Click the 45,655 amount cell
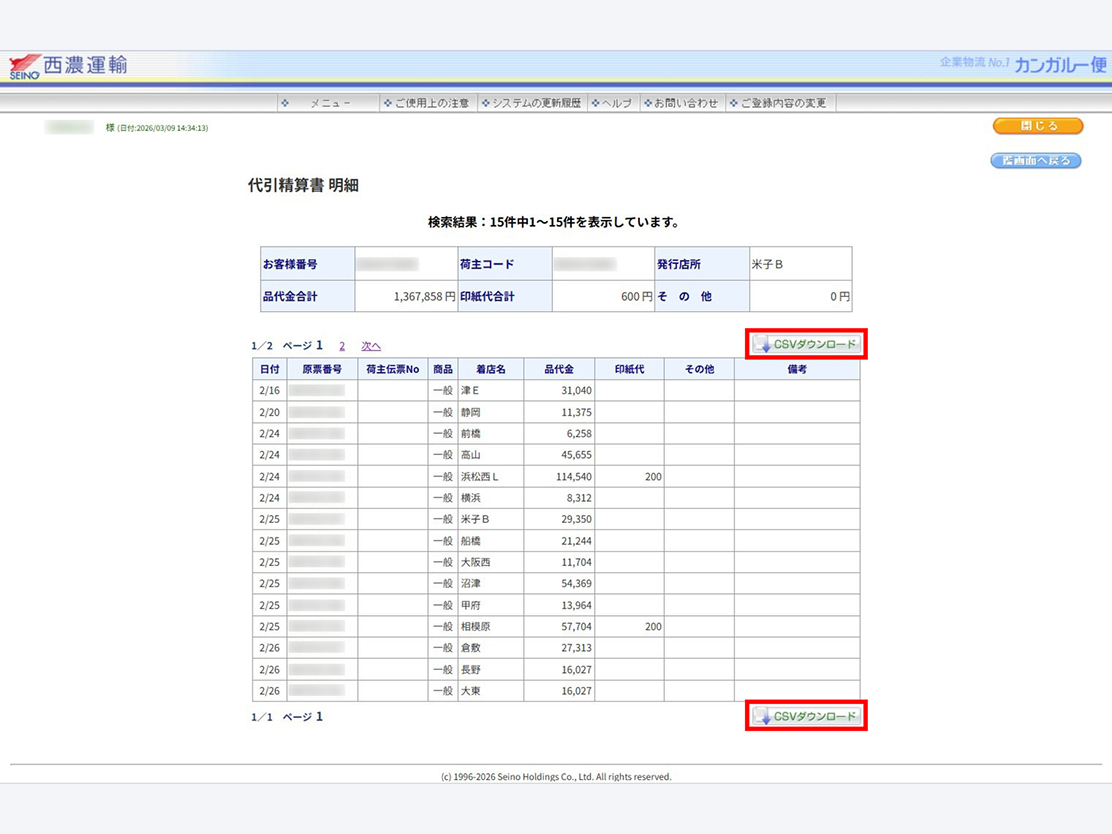The height and width of the screenshot is (834, 1112). [x=559, y=455]
